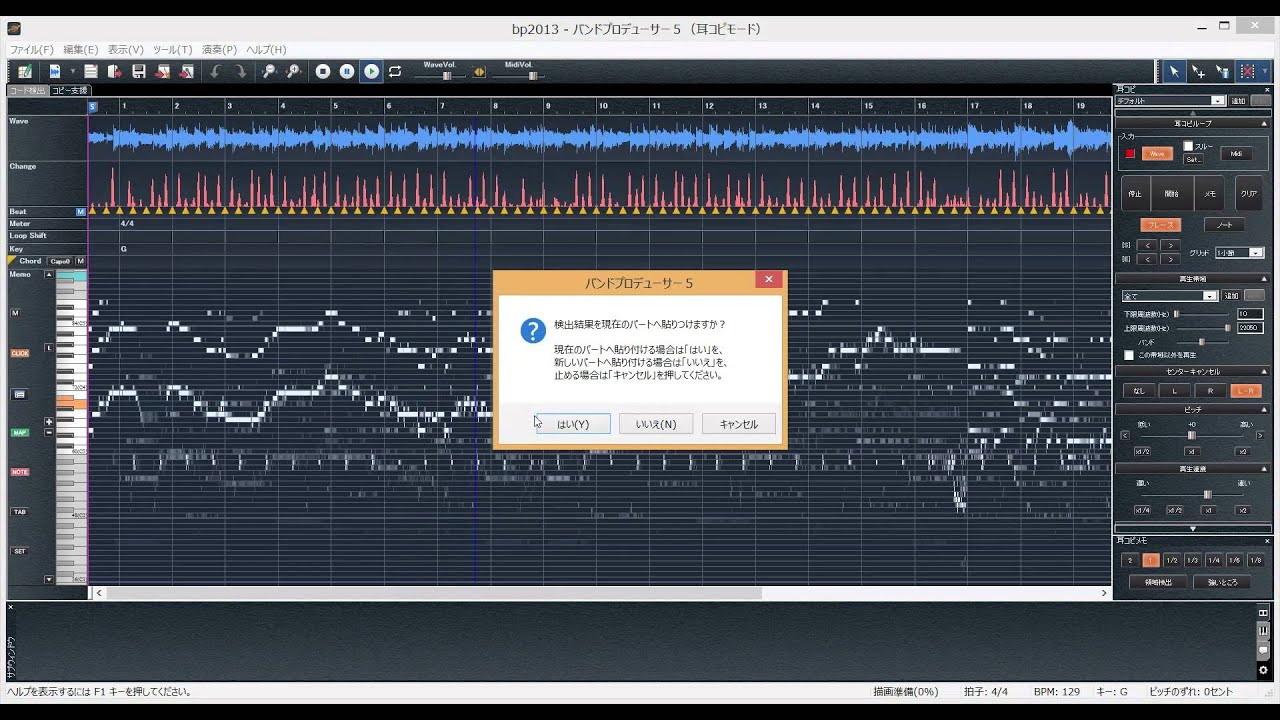Screen dimensions: 1280x720
Task: Start playback with the green play button
Action: pyautogui.click(x=371, y=71)
